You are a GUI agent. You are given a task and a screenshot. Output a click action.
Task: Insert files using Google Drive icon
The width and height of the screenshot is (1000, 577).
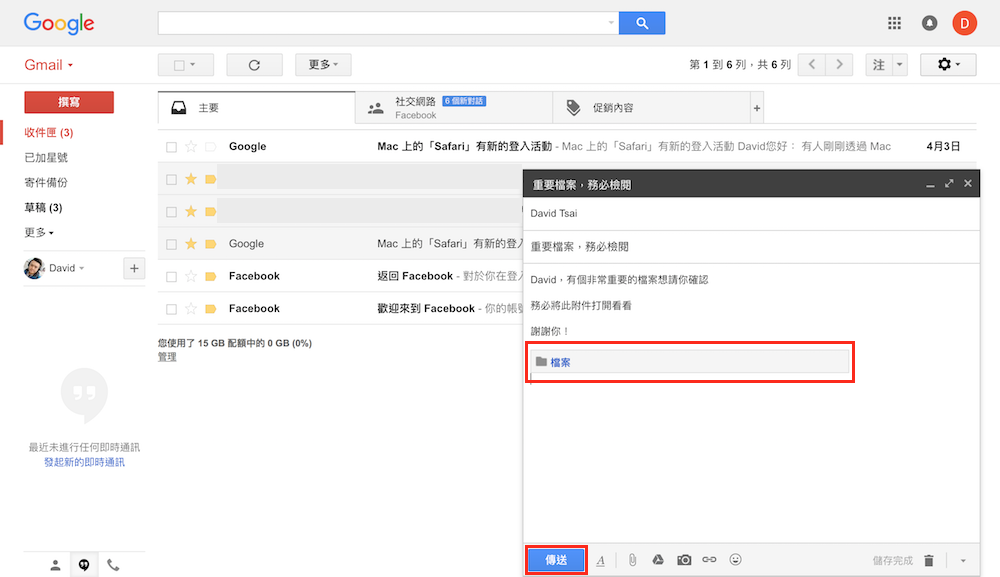[658, 561]
